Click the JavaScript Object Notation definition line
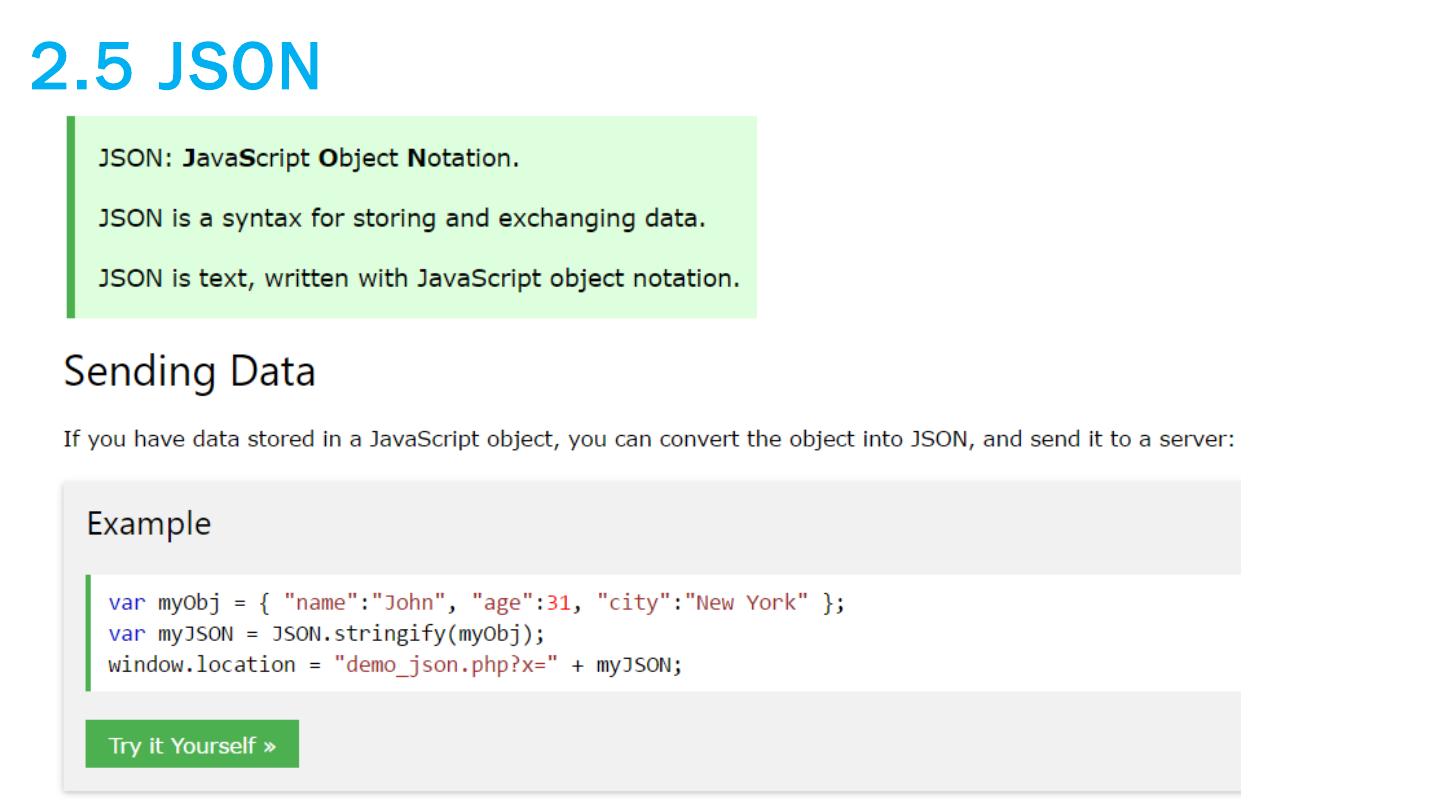The image size is (1440, 810). (308, 158)
